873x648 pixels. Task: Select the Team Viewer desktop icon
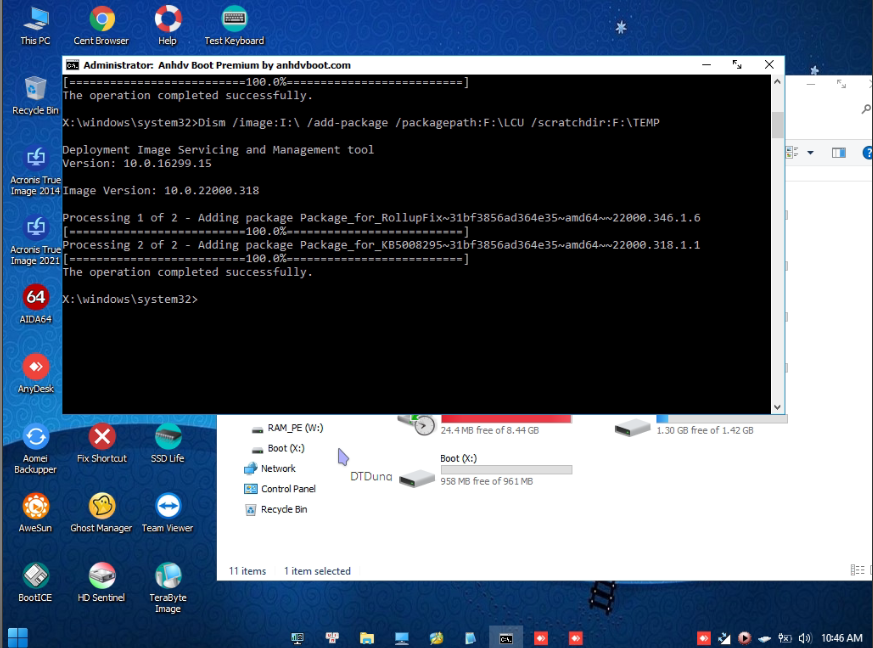coord(168,513)
